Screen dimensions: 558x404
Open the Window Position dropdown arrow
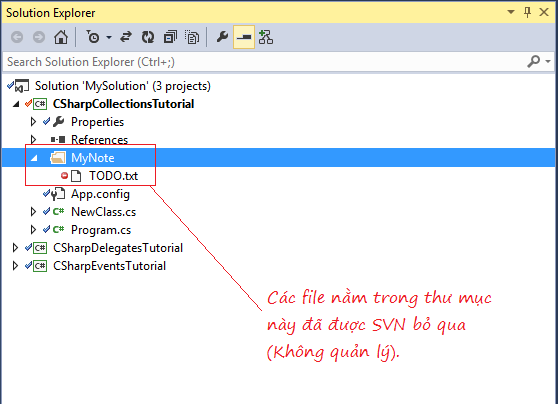[511, 12]
